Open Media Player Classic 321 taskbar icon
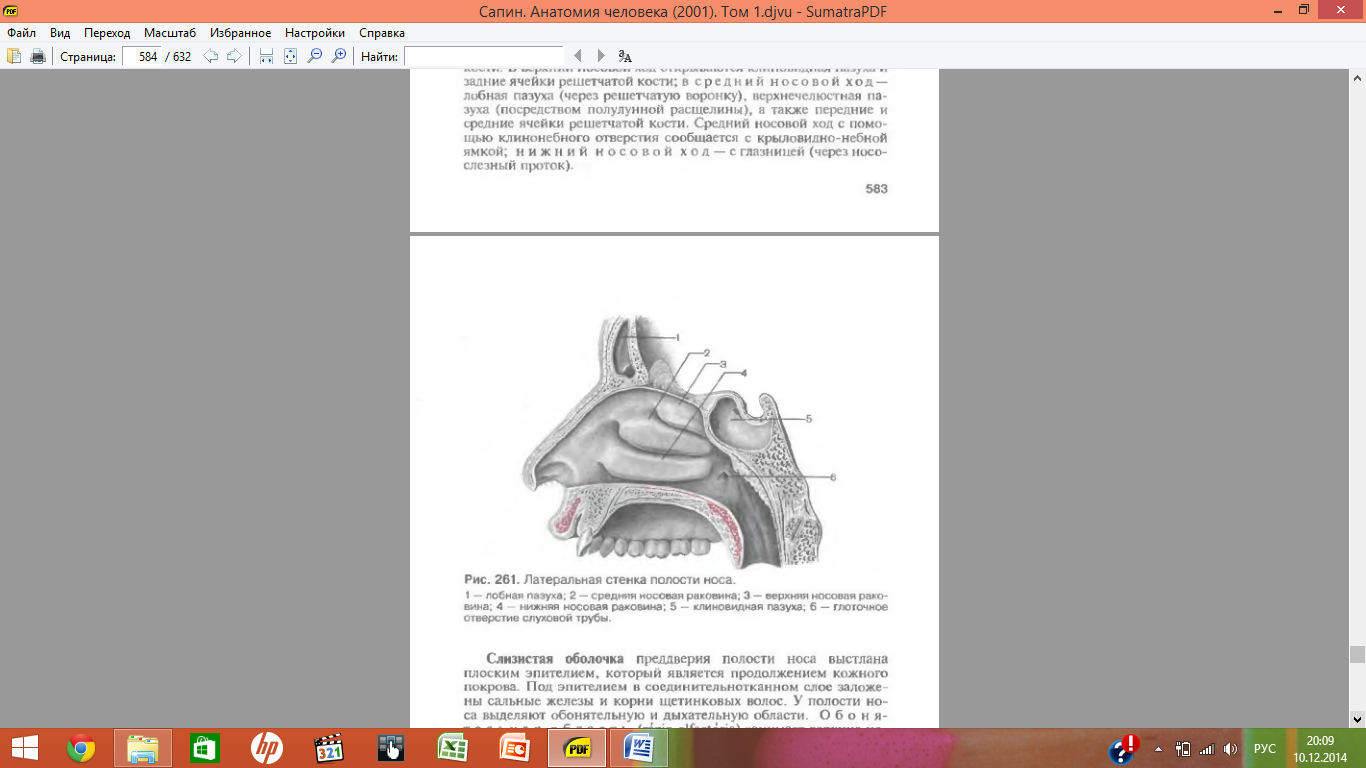 click(x=329, y=747)
